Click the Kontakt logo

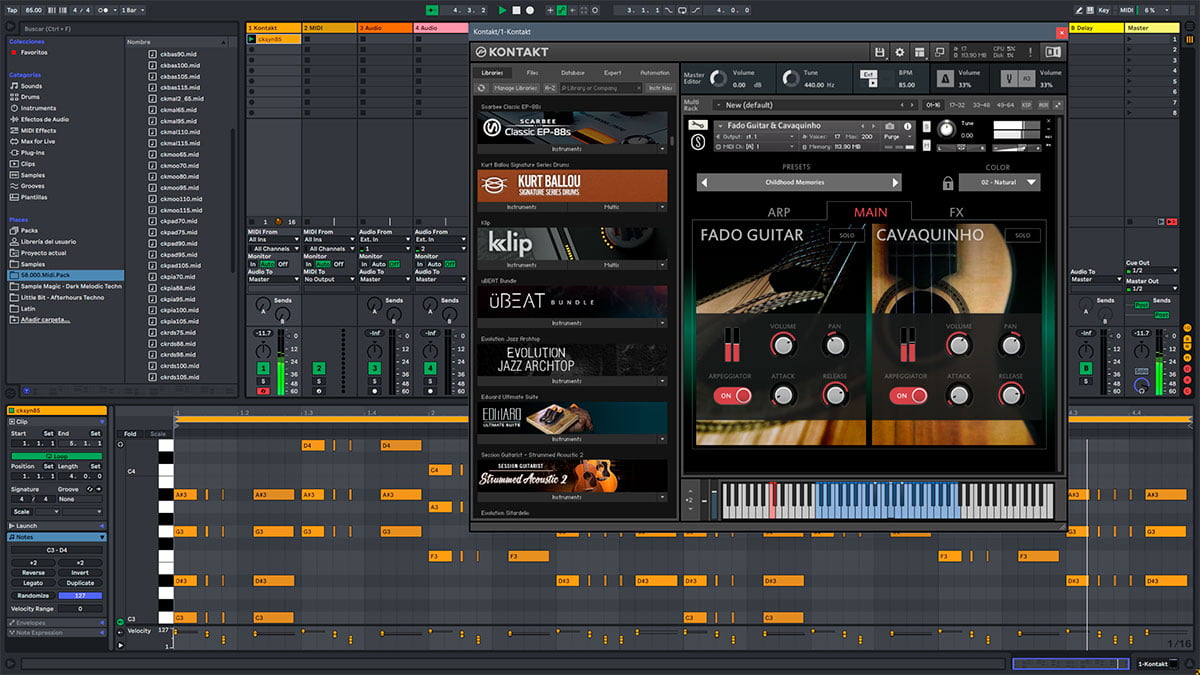click(513, 52)
